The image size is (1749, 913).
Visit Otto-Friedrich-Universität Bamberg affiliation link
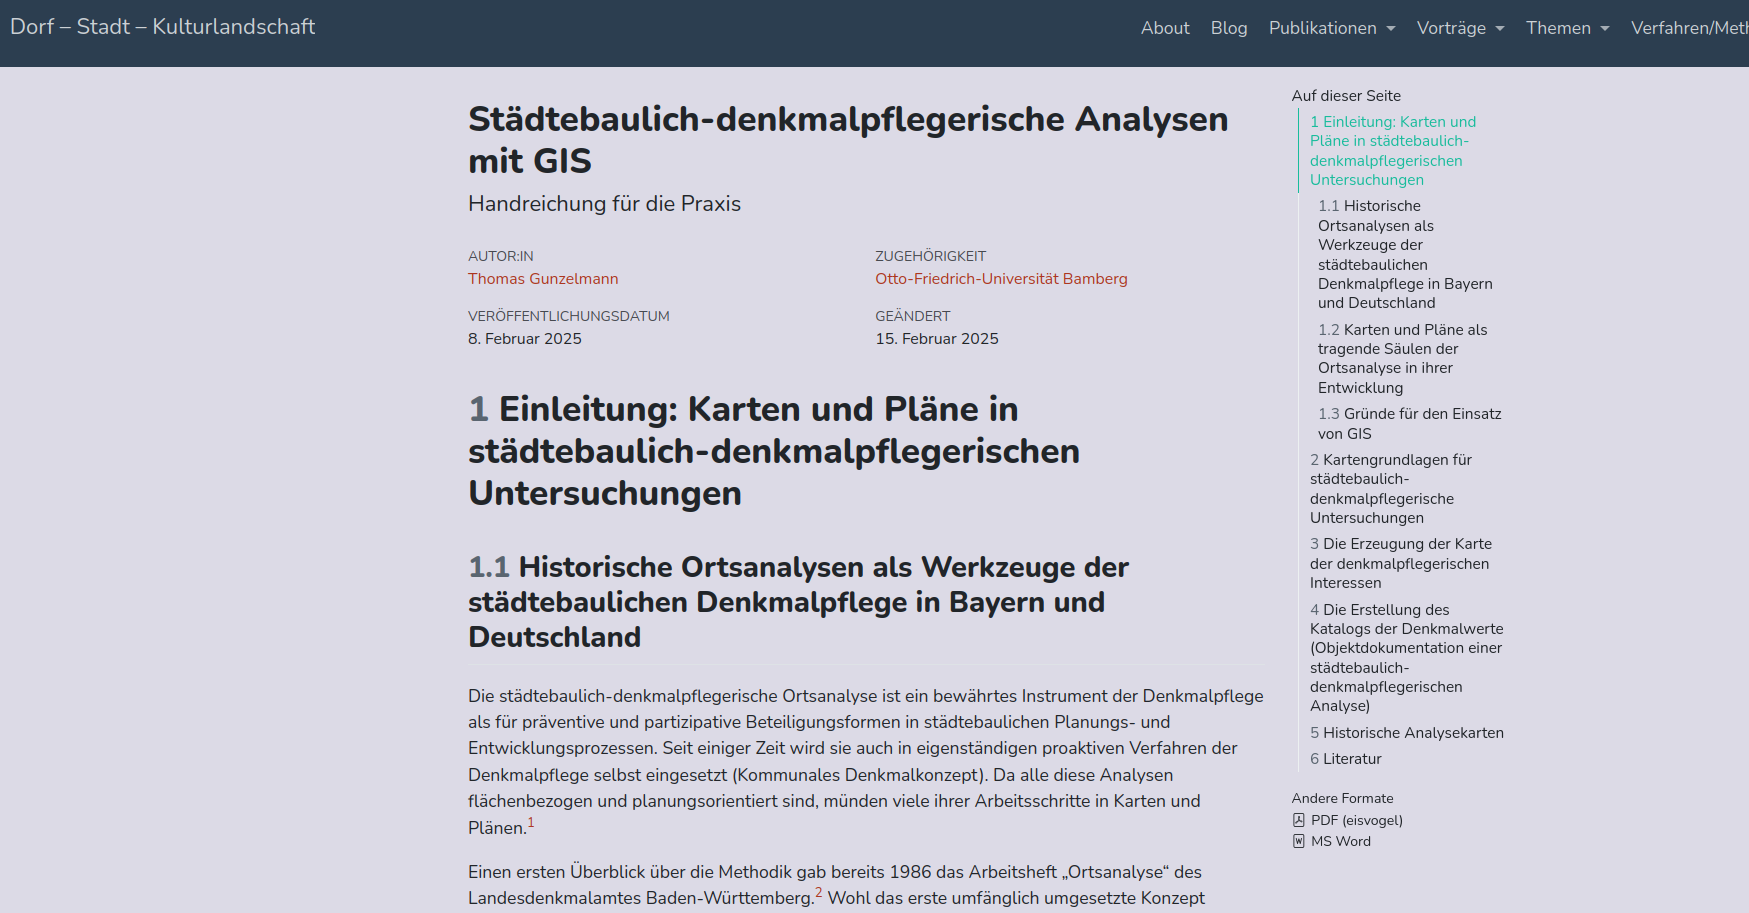click(1001, 279)
